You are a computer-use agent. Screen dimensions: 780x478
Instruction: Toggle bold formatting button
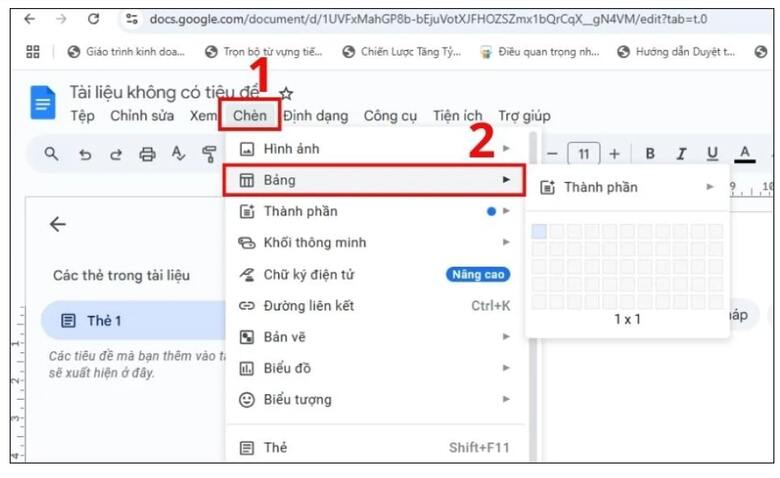click(650, 154)
